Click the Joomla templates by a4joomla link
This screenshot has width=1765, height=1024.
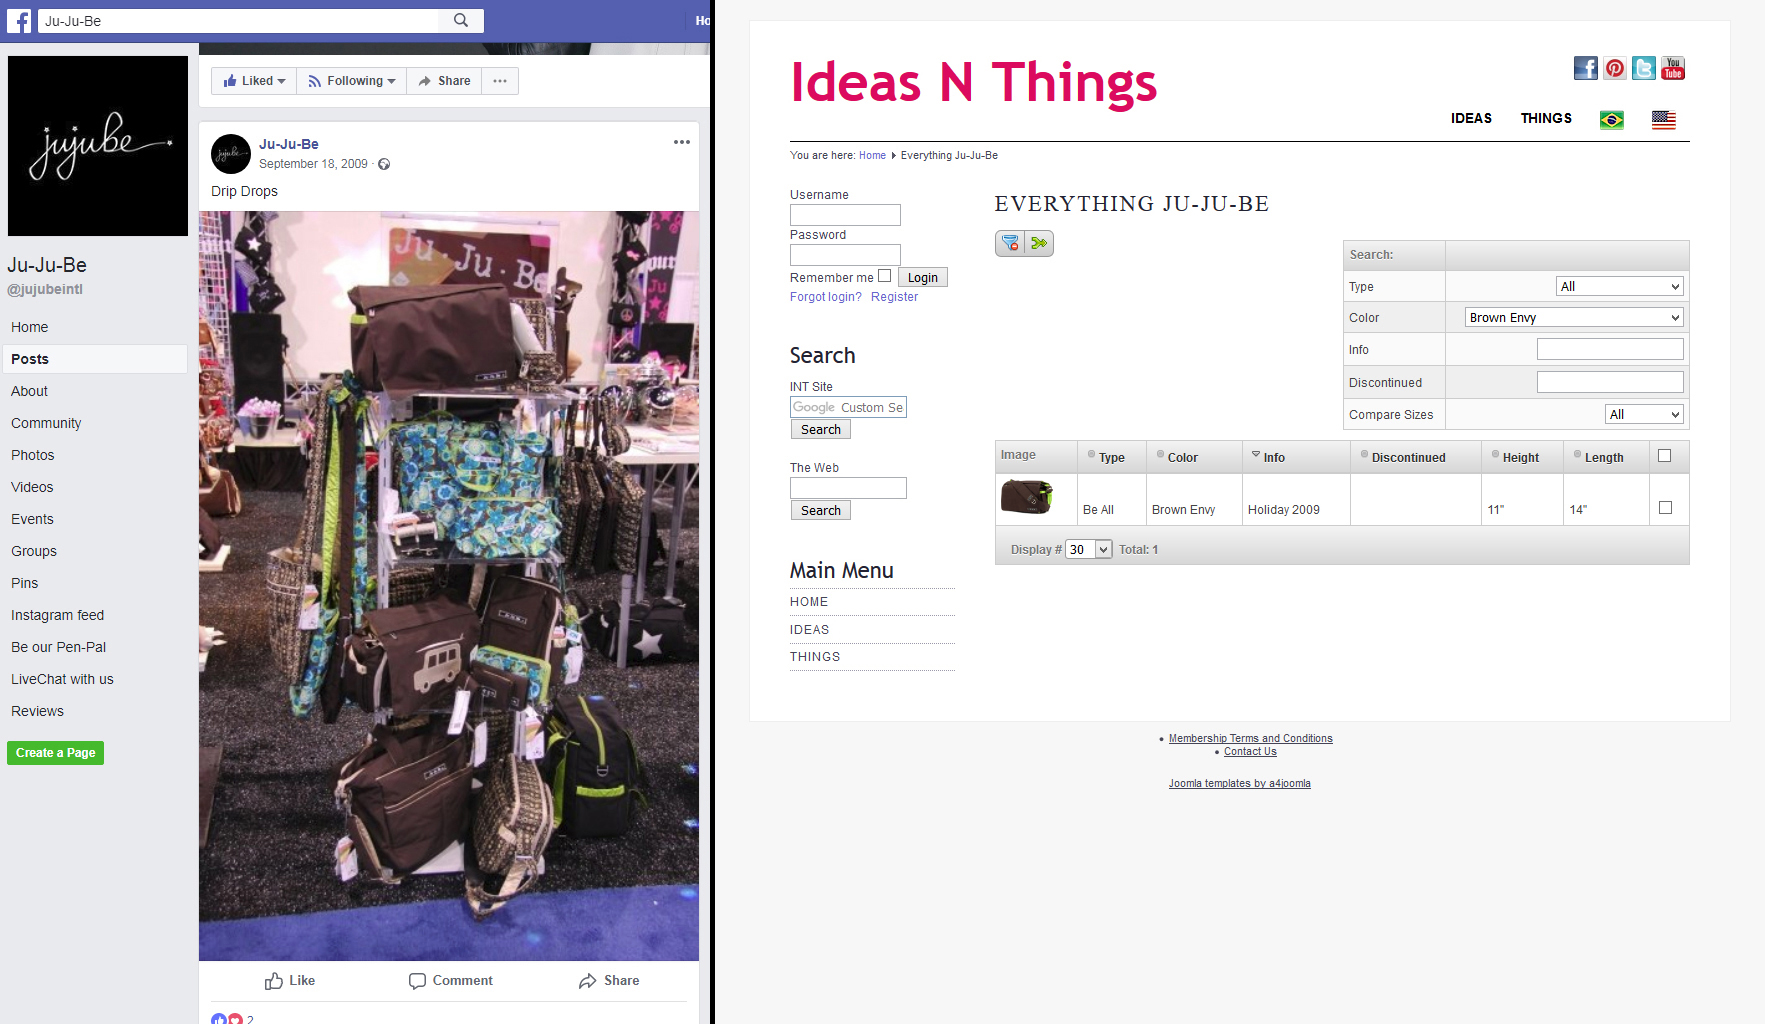[1240, 783]
